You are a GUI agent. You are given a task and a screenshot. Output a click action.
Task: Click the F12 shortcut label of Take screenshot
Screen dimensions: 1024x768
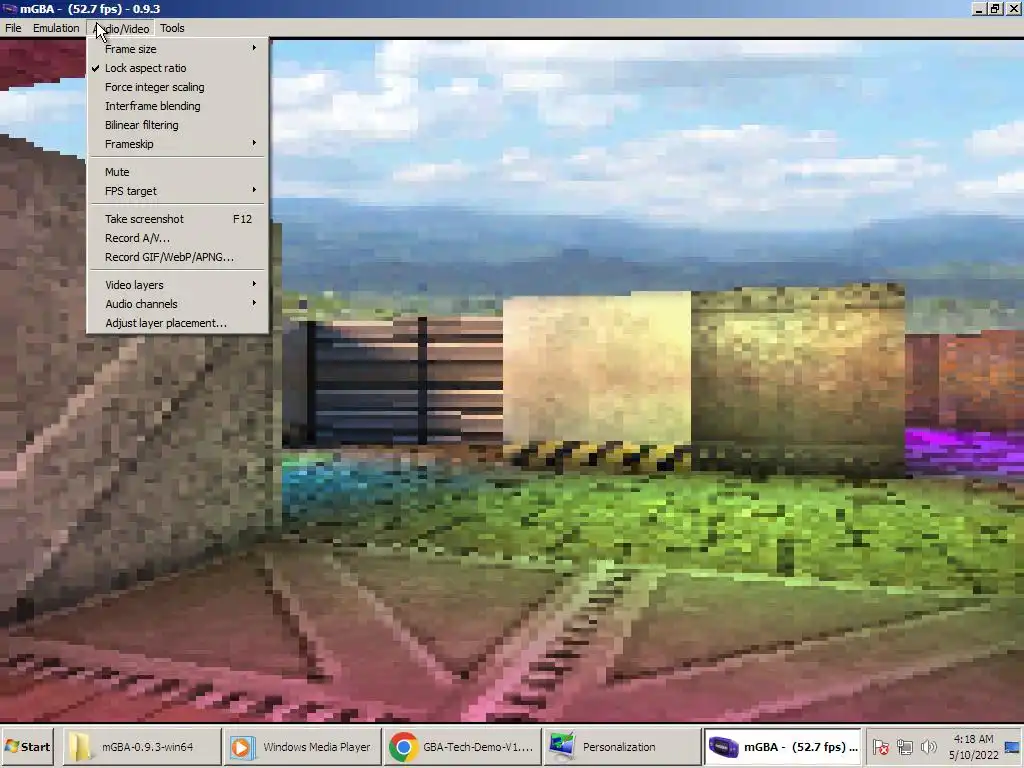[x=242, y=219]
